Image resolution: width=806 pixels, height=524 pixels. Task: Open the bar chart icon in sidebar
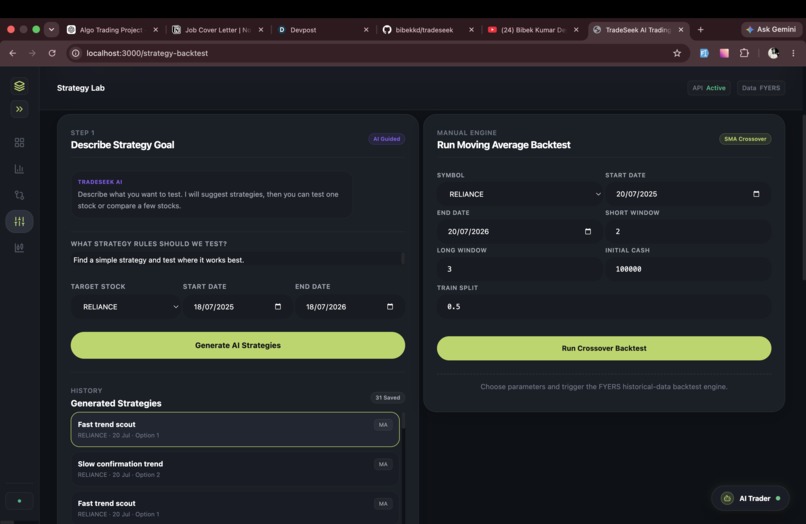(x=20, y=169)
